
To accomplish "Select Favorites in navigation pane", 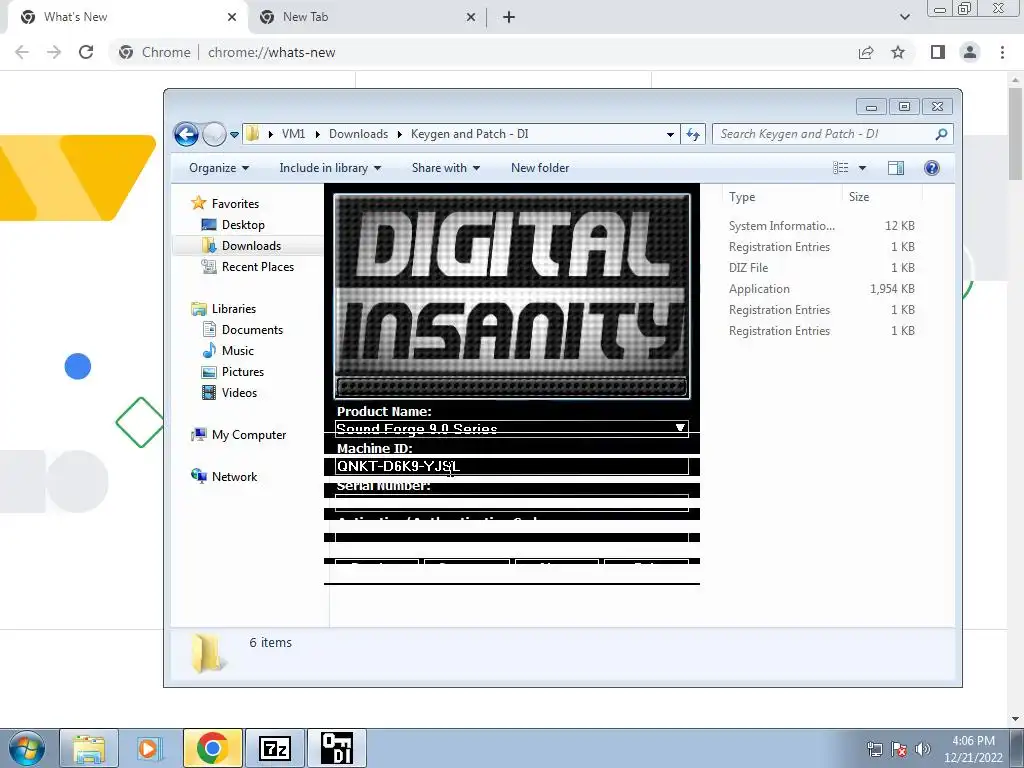I will point(235,204).
